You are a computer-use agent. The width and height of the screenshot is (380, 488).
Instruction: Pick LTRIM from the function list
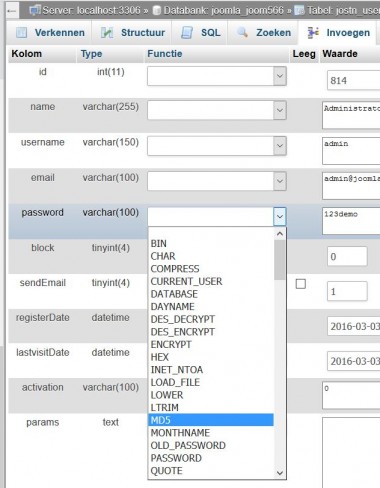click(x=211, y=408)
